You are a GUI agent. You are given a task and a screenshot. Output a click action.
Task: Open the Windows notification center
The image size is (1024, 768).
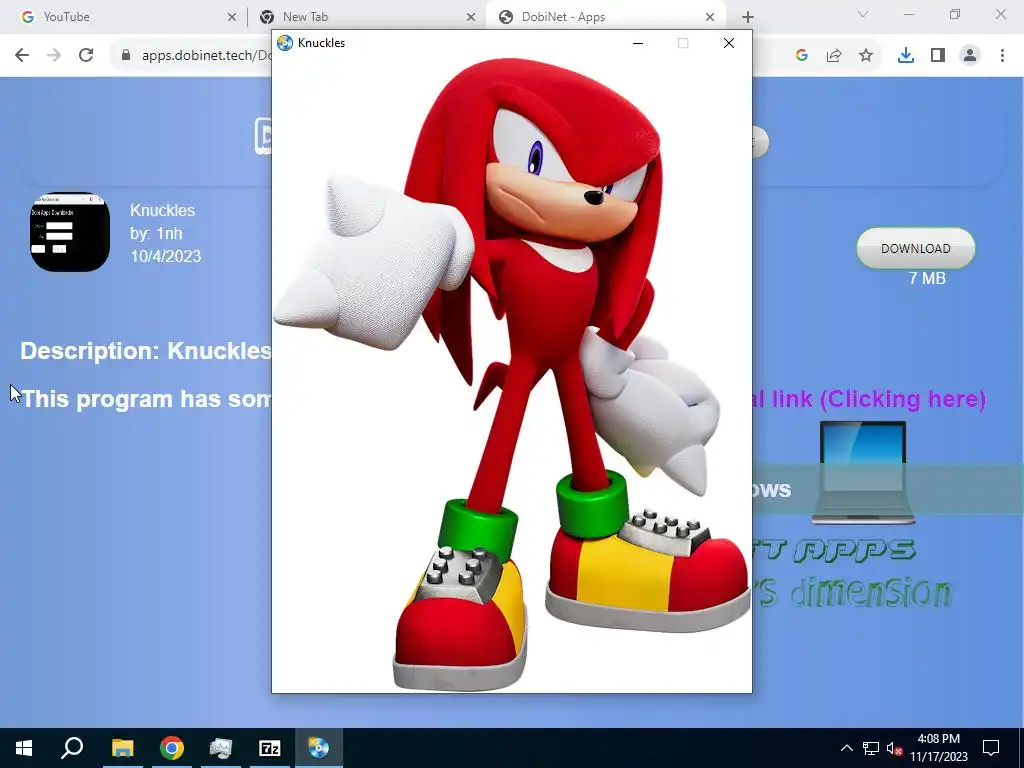pos(991,748)
